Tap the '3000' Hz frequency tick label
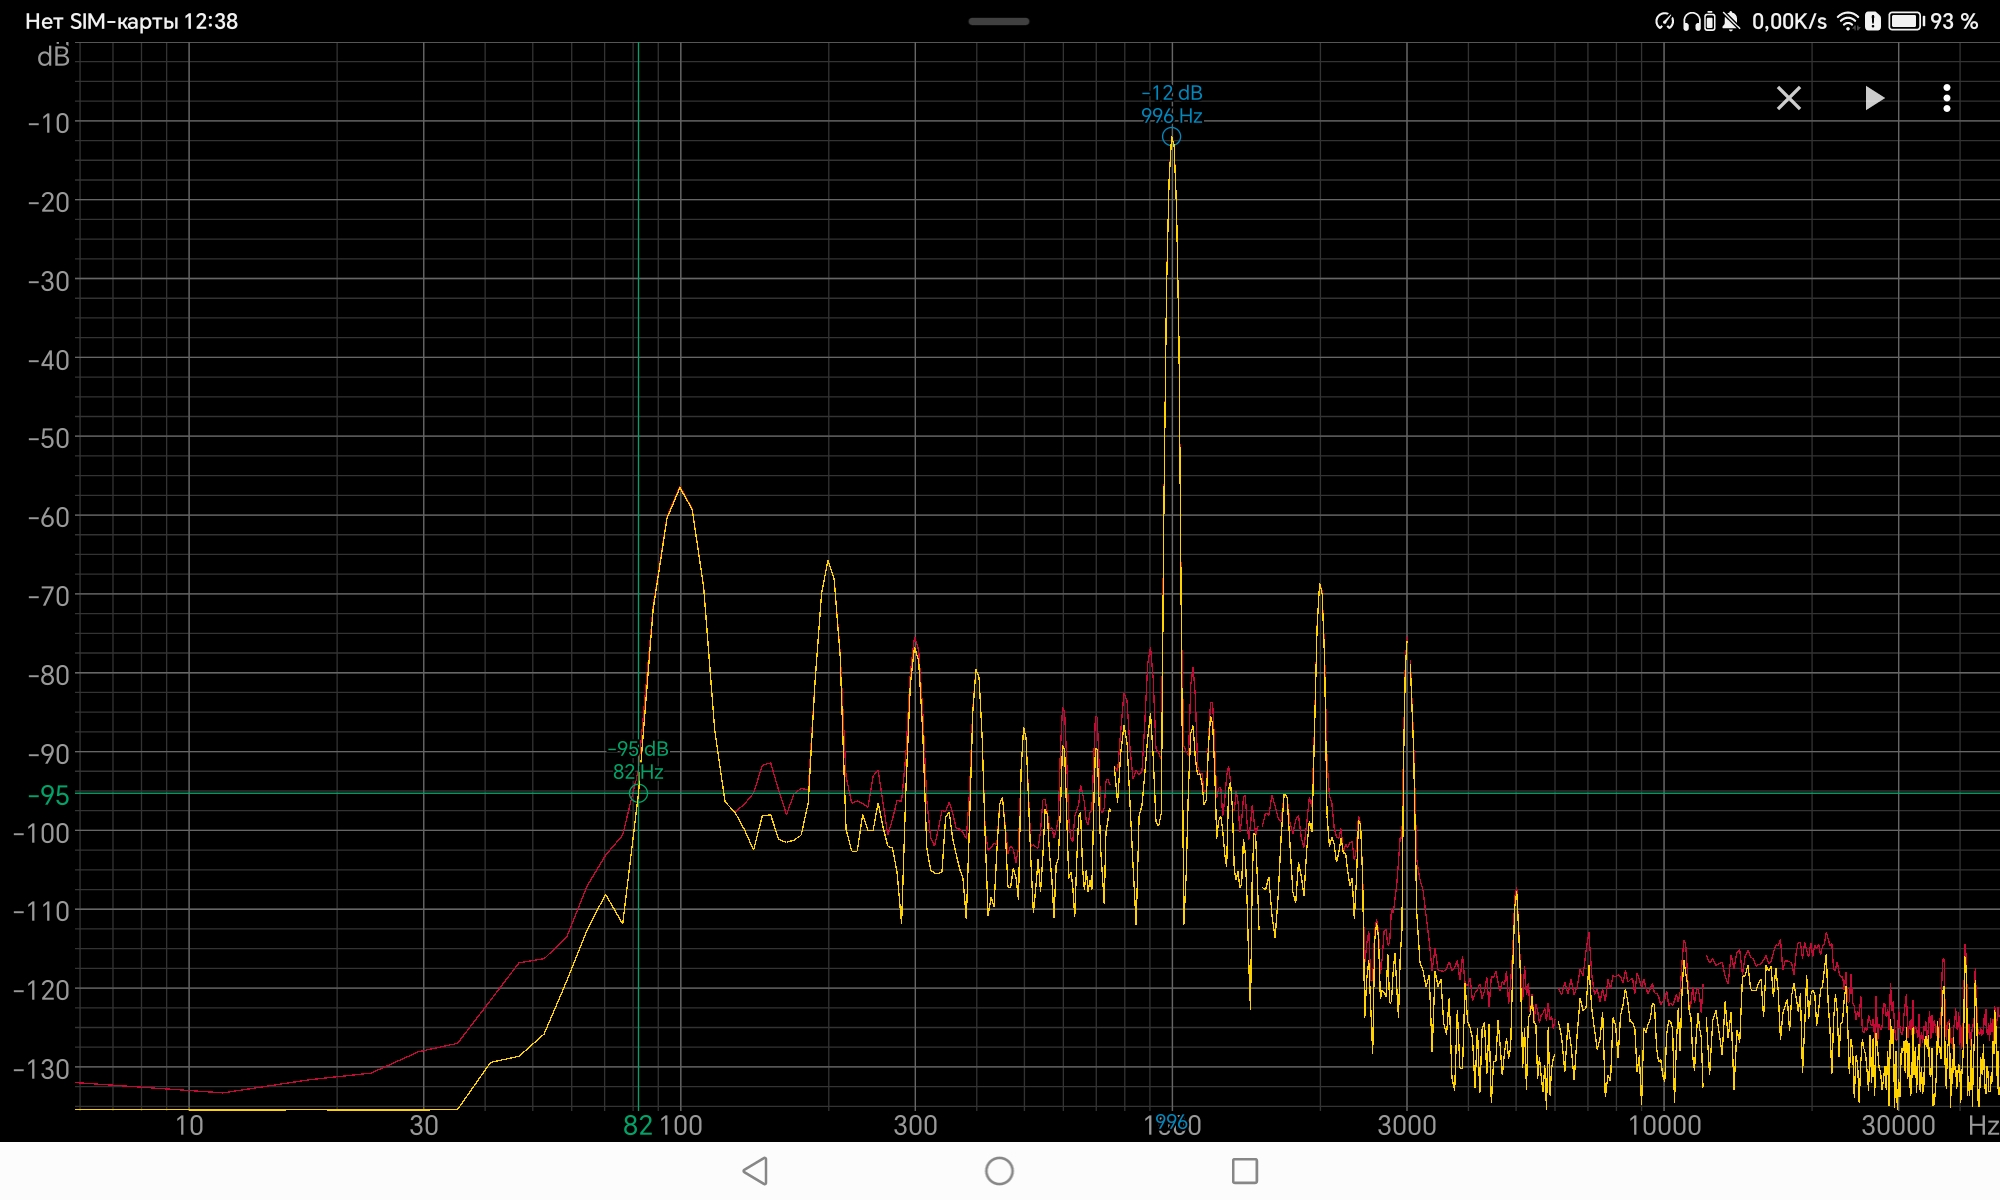 (x=1407, y=1126)
